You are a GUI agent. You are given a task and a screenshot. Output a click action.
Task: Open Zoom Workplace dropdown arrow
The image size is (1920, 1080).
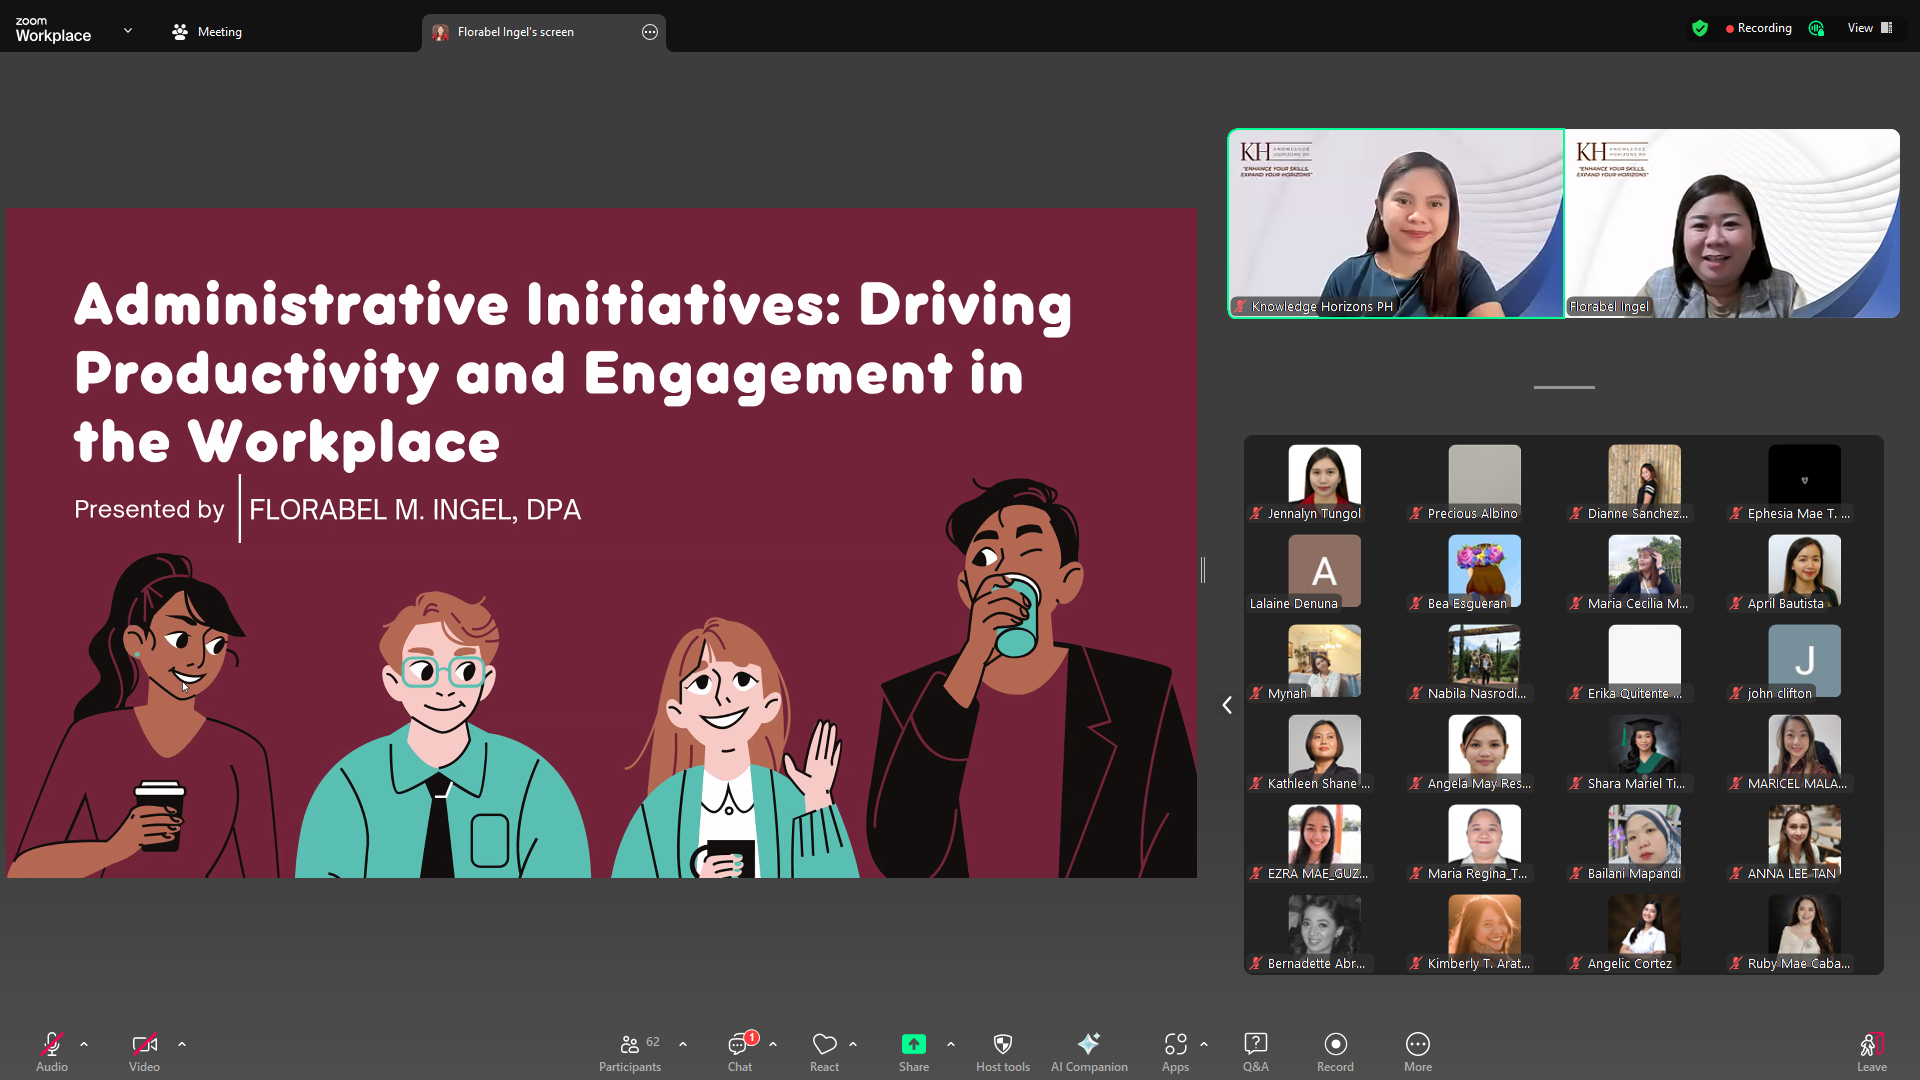click(x=128, y=31)
